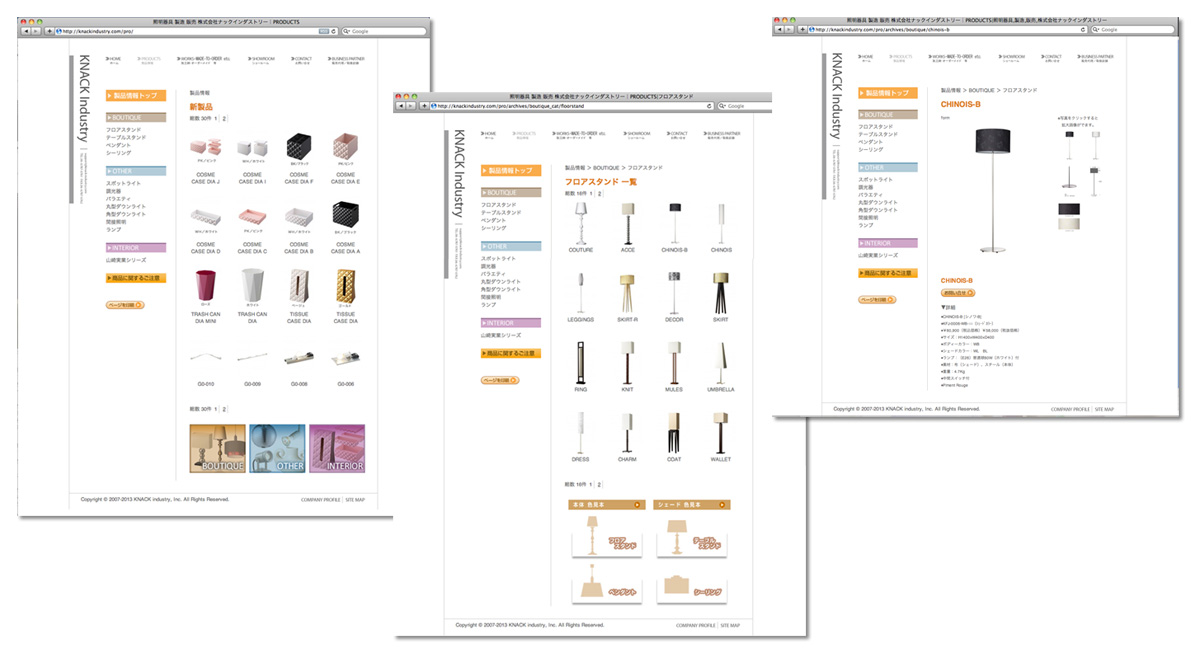Click the black shade color swatch on the CHINOIS-B page
Image resolution: width=1200 pixels, height=657 pixels.
click(1069, 209)
